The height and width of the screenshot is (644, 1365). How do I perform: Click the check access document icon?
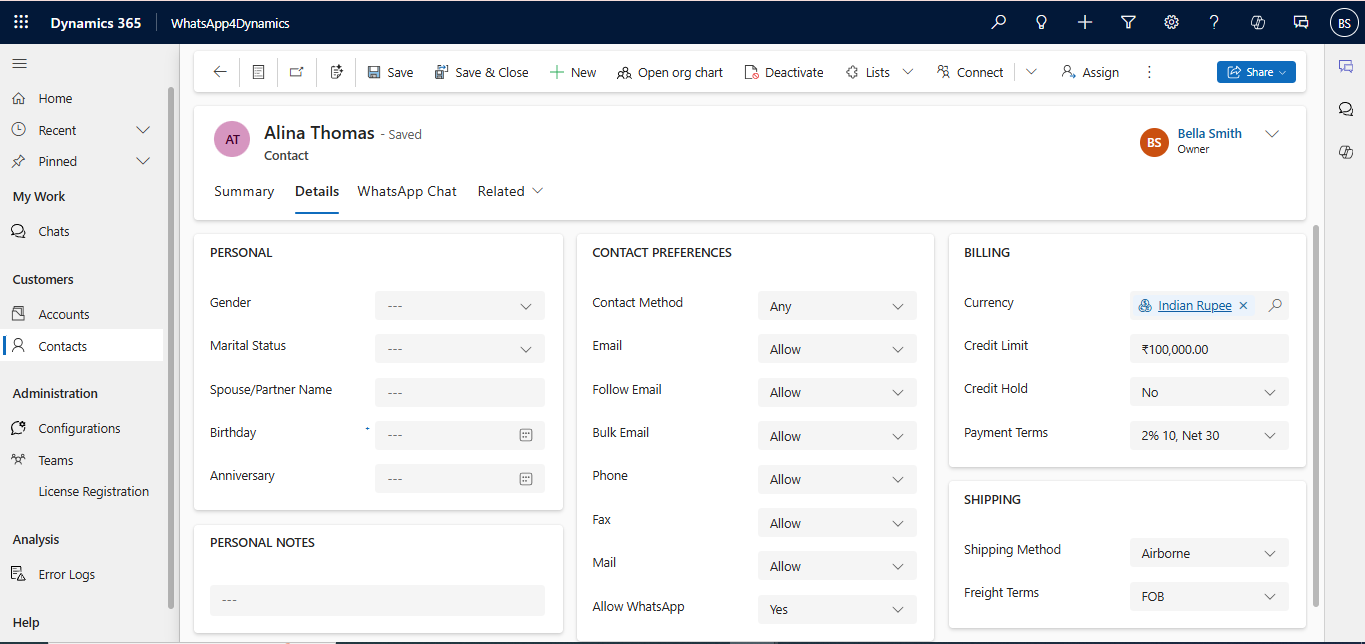(x=336, y=72)
